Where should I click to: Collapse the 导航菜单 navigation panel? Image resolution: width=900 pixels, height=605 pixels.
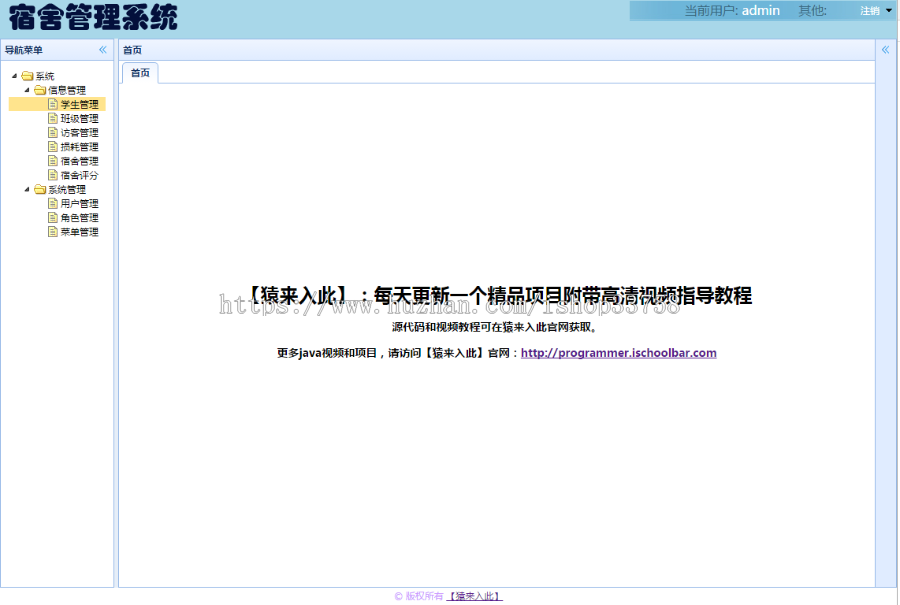(101, 49)
